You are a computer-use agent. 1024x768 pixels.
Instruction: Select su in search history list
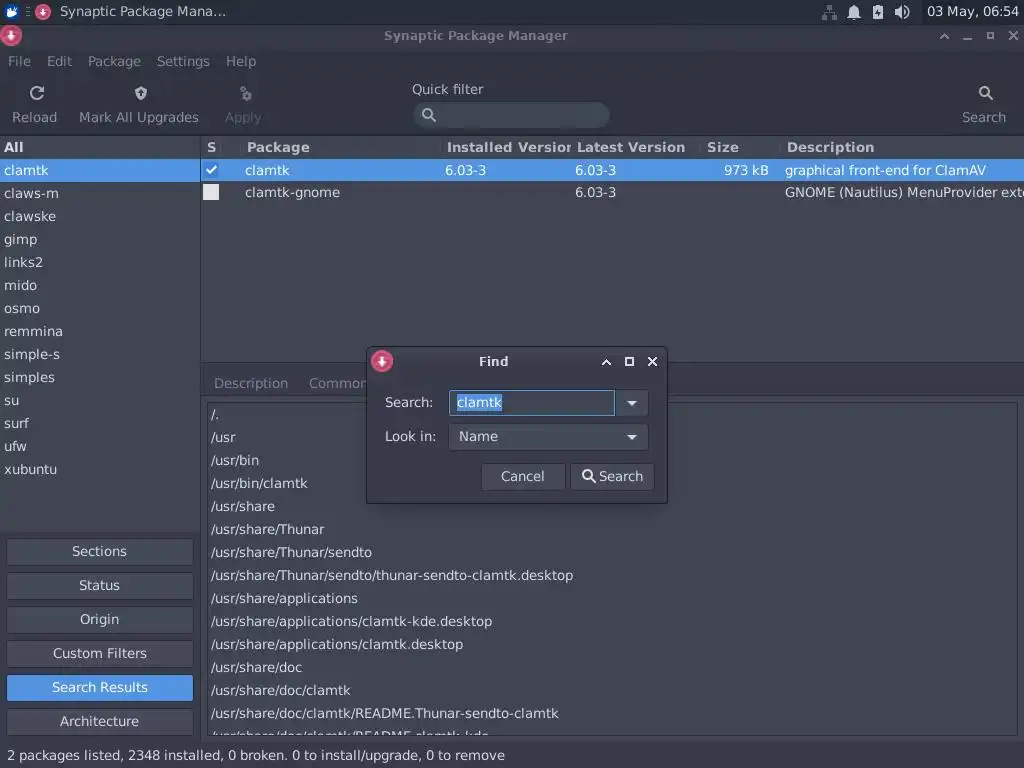(x=100, y=400)
